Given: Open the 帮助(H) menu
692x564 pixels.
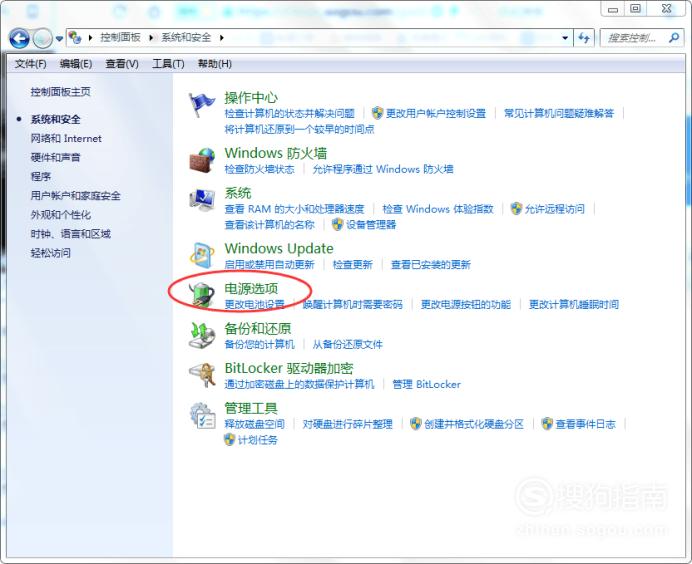Looking at the screenshot, I should click(x=214, y=64).
